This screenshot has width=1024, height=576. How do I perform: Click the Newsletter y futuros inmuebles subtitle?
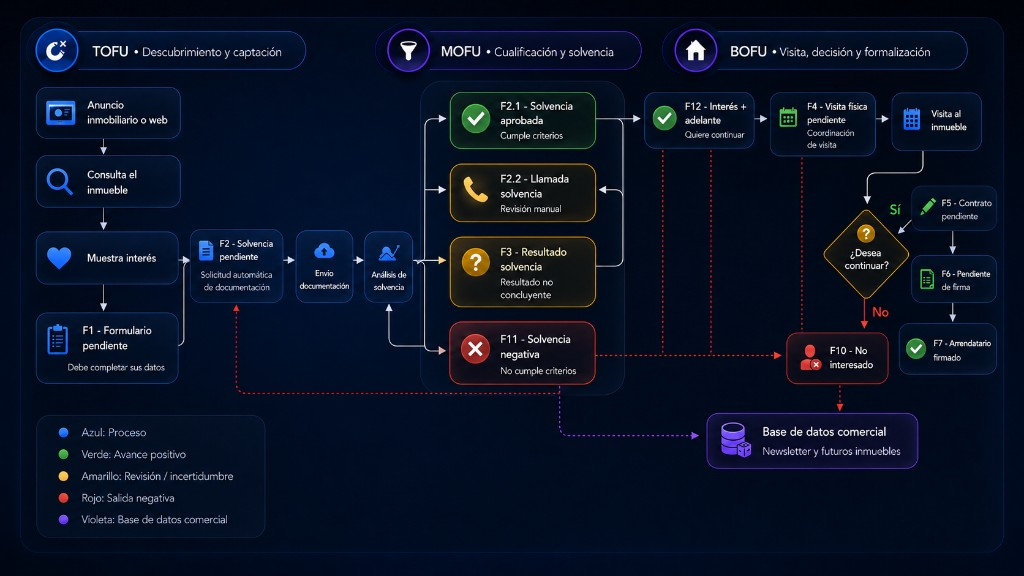(831, 451)
